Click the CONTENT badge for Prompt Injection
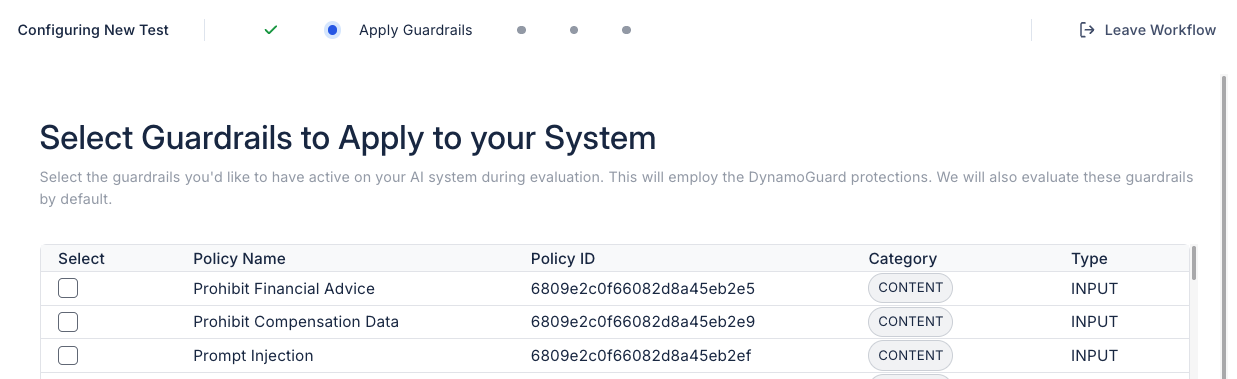This screenshot has height=379, width=1237. [x=910, y=356]
